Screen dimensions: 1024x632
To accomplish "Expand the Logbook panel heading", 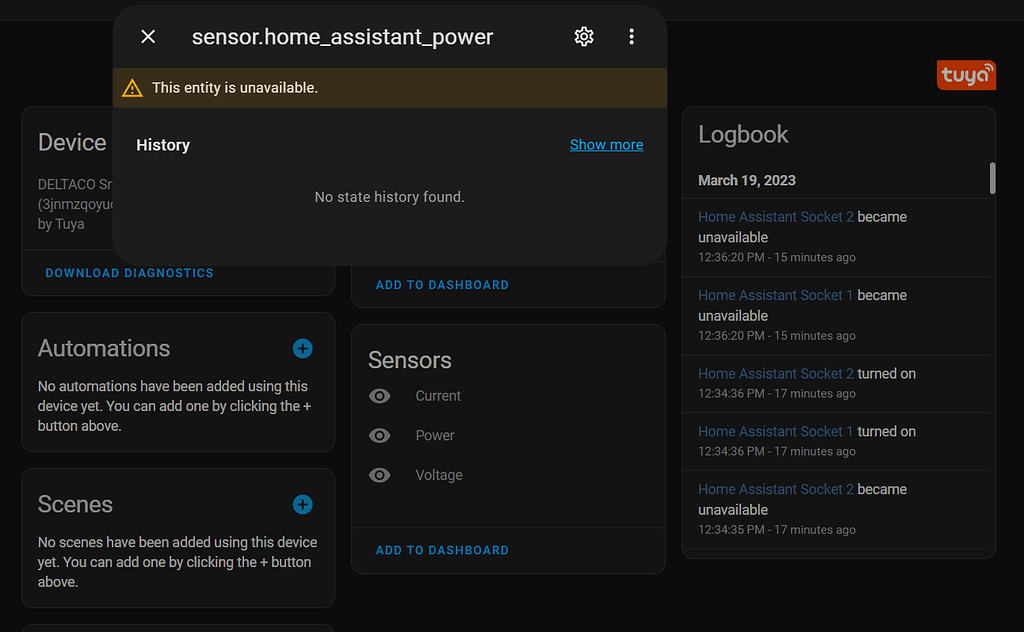I will [x=744, y=134].
